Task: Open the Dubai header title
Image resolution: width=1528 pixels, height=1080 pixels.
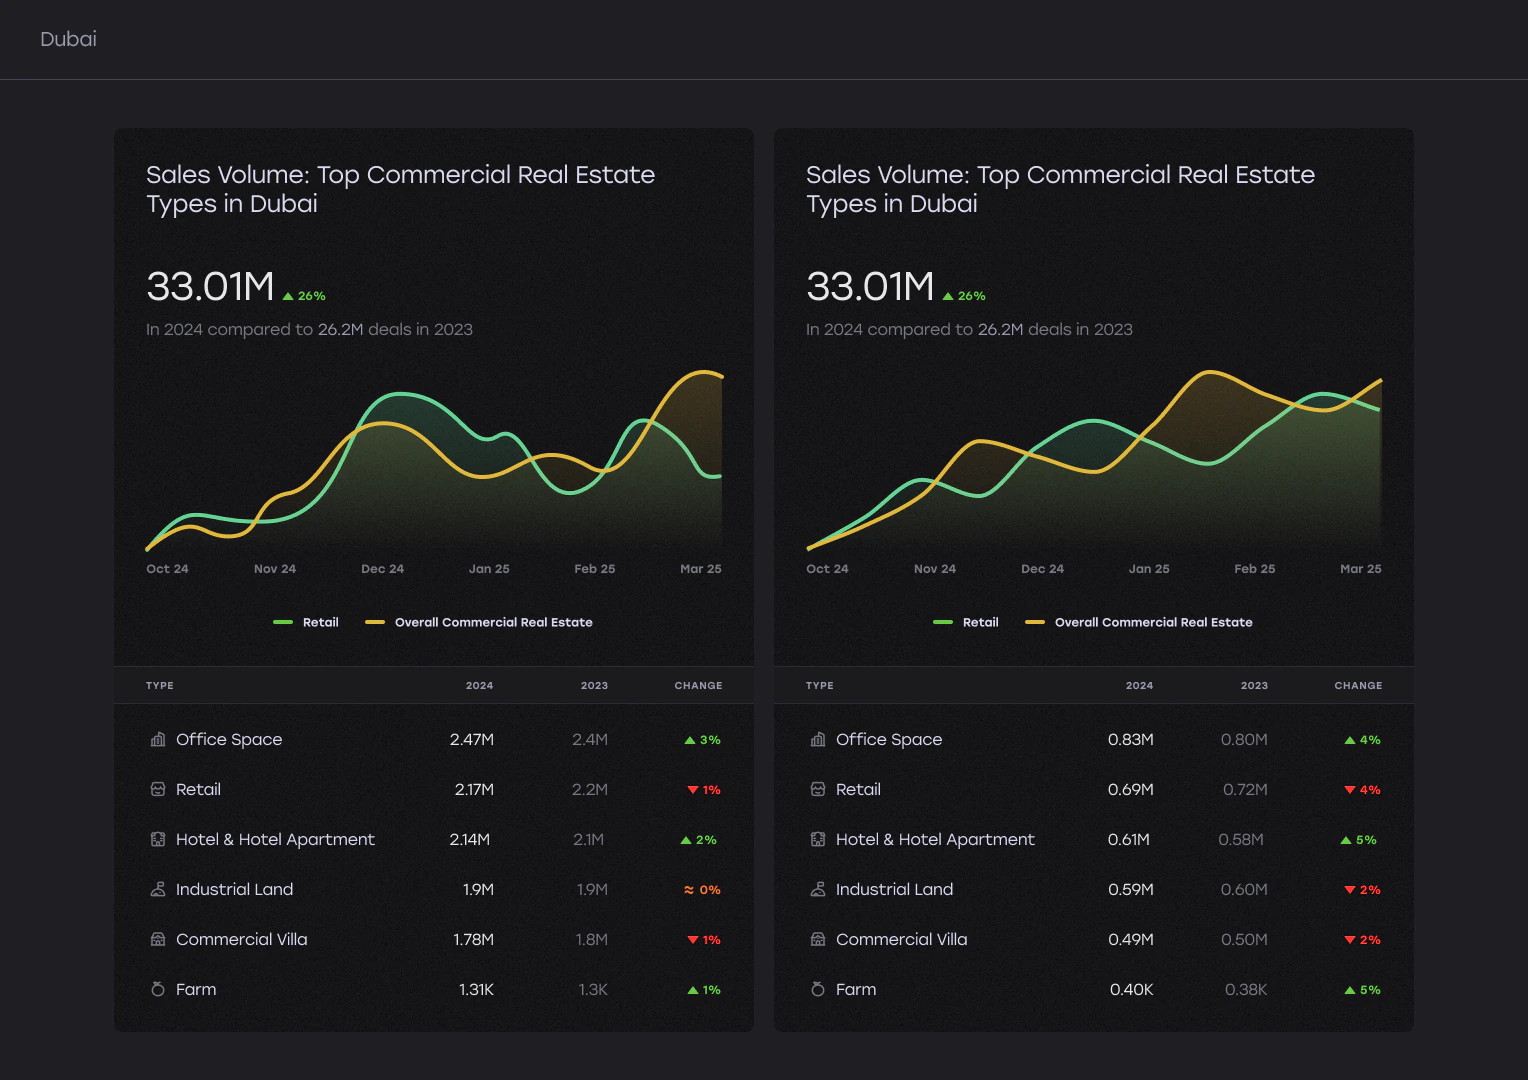Action: click(x=68, y=39)
